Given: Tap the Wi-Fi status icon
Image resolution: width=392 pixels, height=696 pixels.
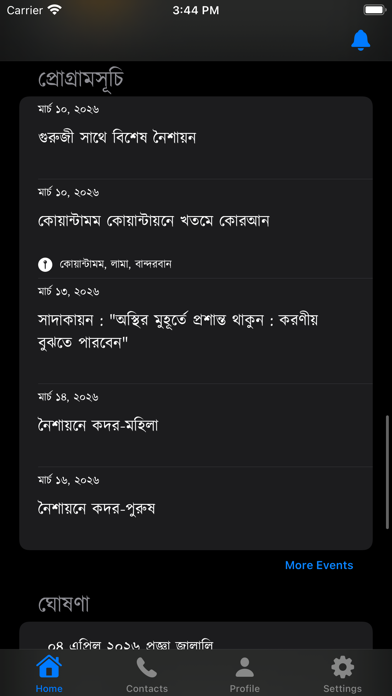Looking at the screenshot, I should (55, 10).
